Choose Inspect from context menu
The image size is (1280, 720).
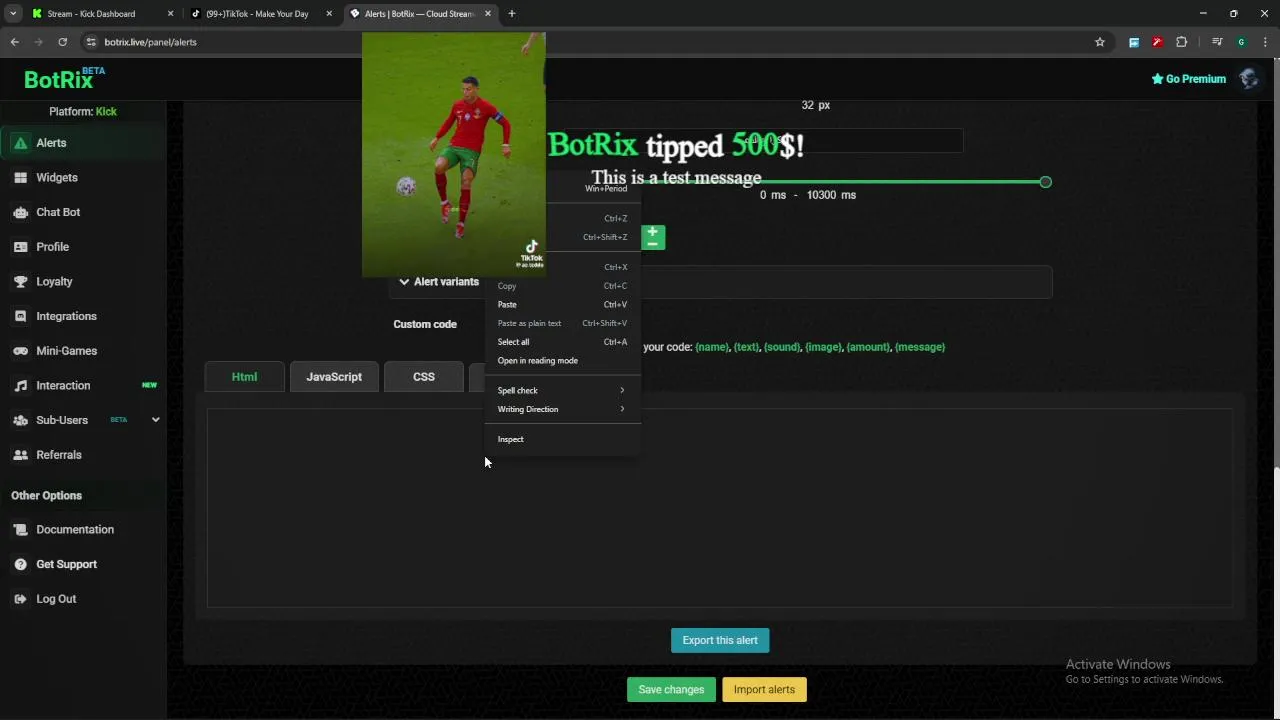562,439
